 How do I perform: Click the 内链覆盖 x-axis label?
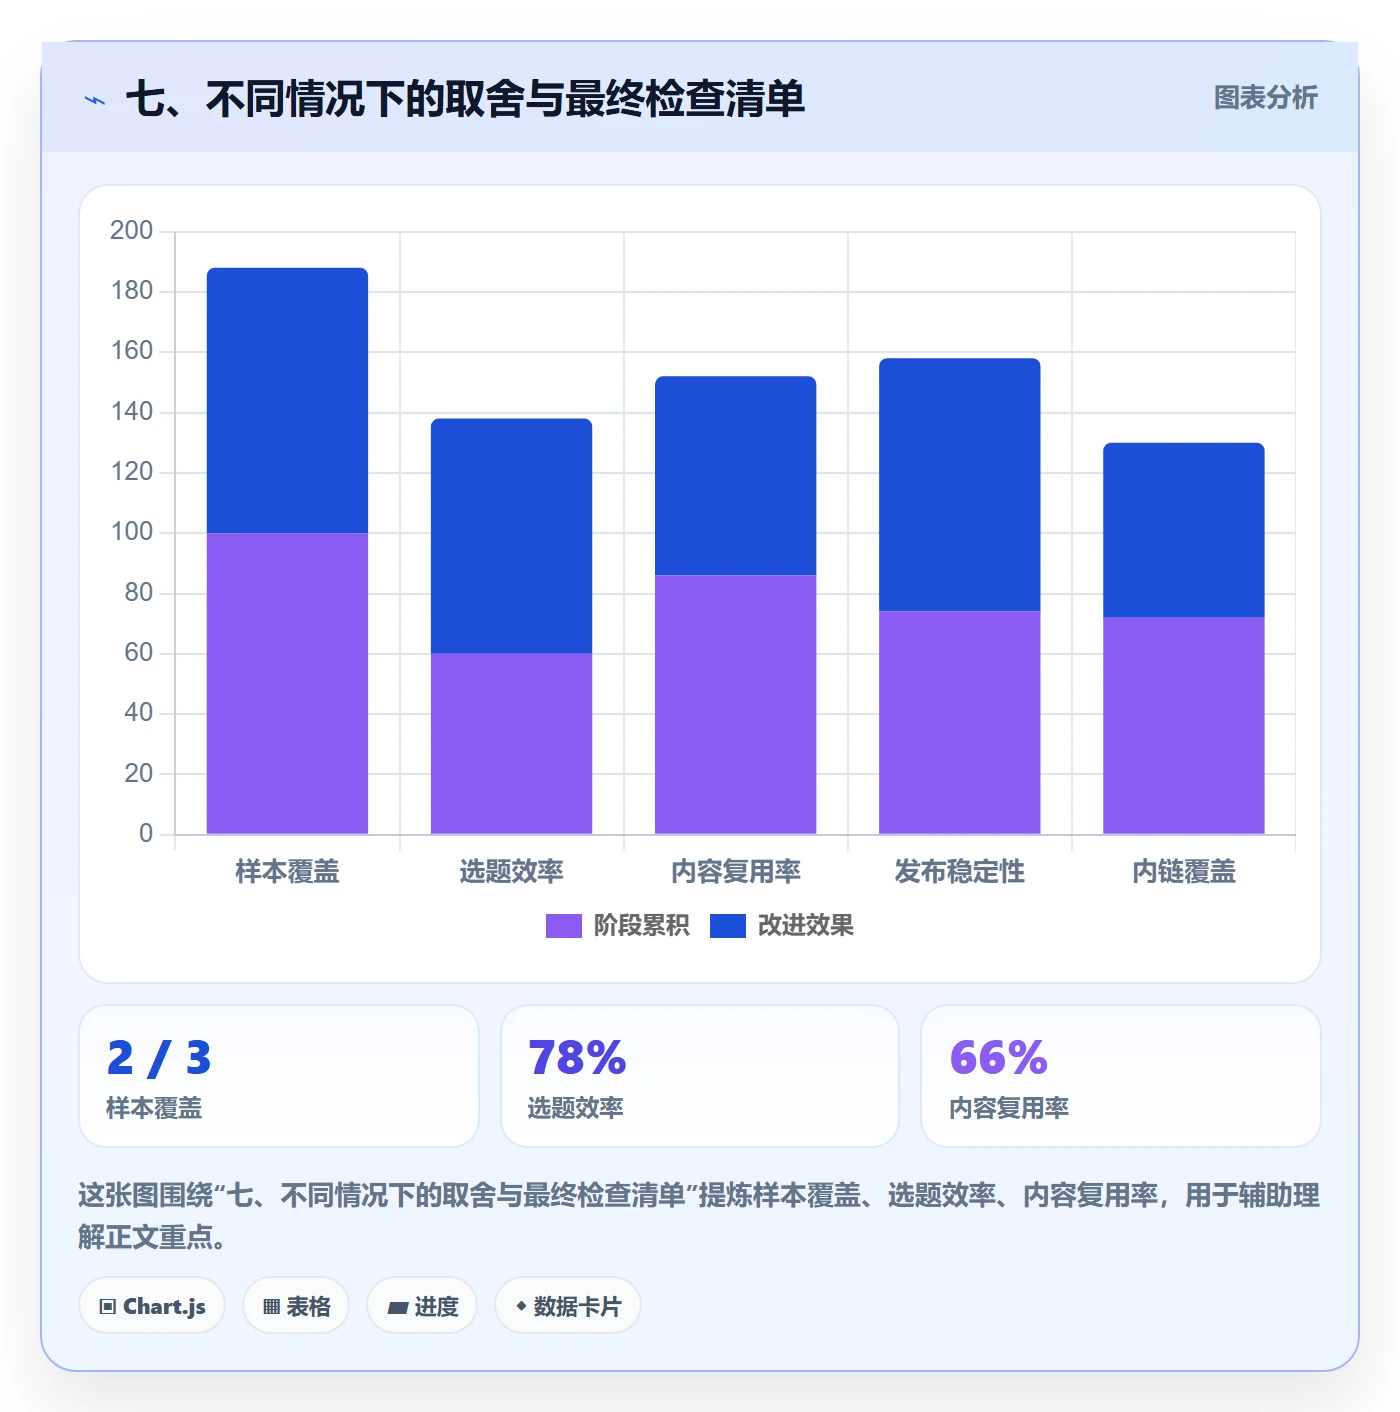(1183, 872)
